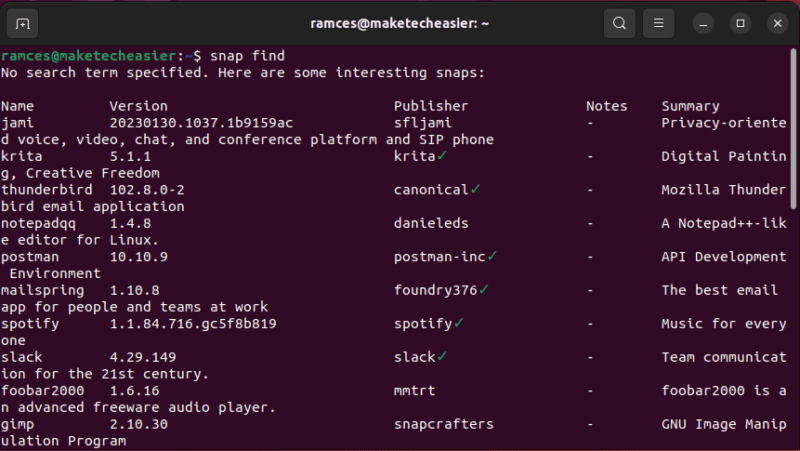Screen dimensions: 800x451
Task: Click publisher mmtrt
Action: pyautogui.click(x=414, y=391)
